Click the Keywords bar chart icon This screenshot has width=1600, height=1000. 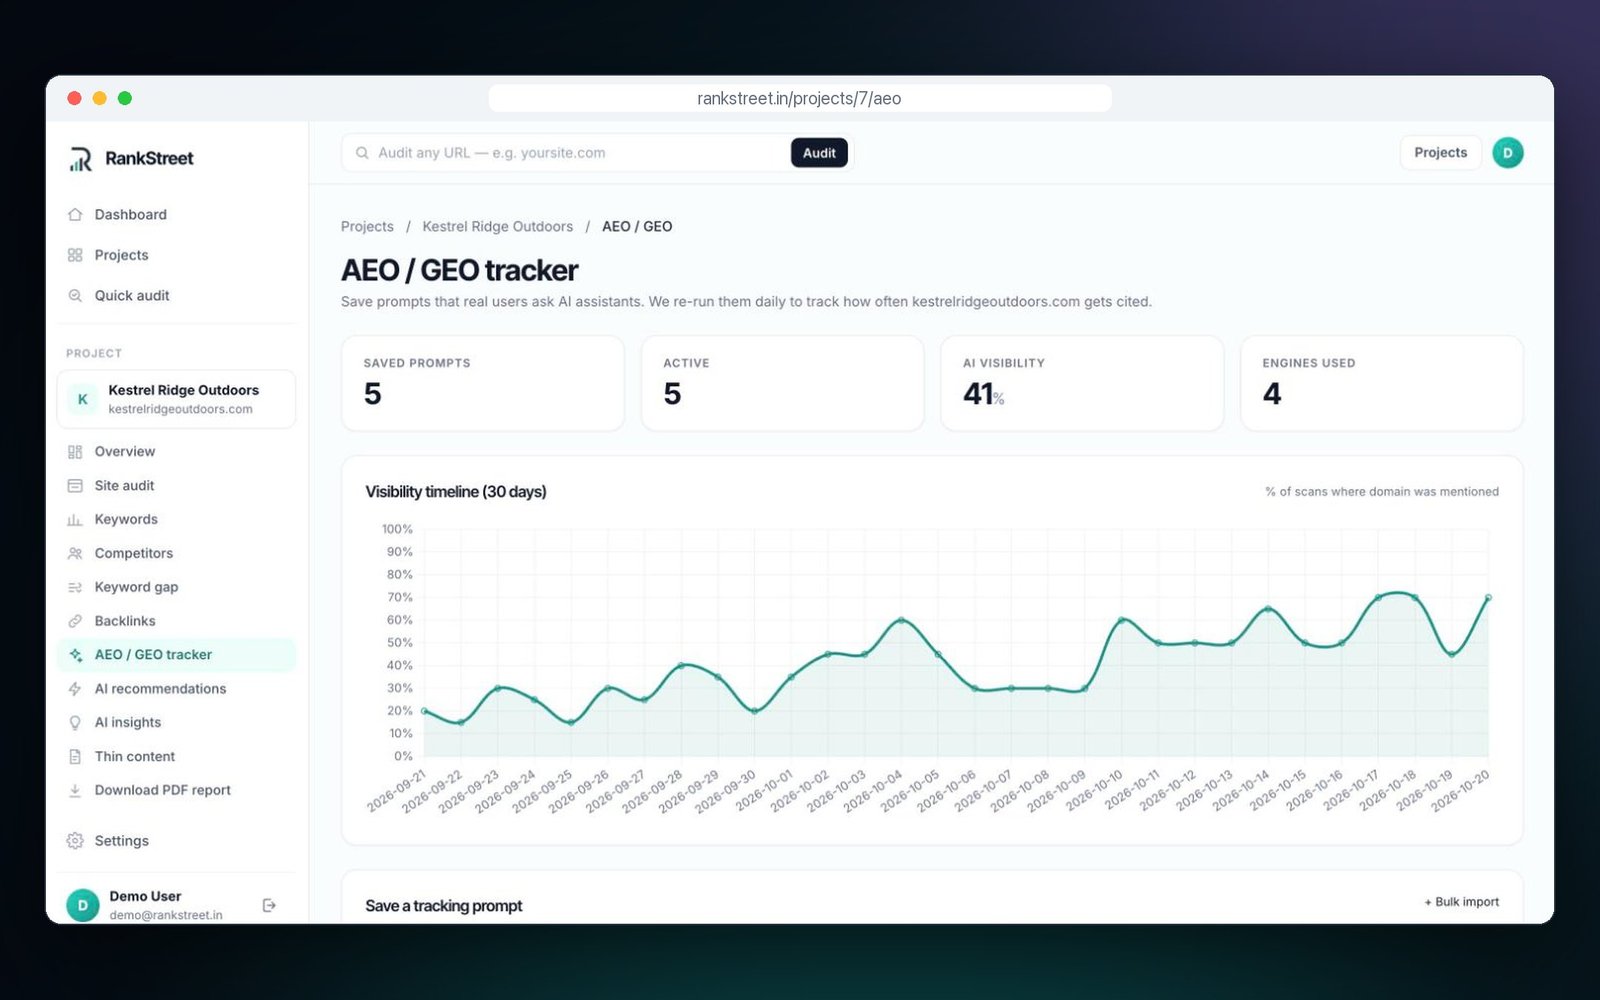[75, 520]
